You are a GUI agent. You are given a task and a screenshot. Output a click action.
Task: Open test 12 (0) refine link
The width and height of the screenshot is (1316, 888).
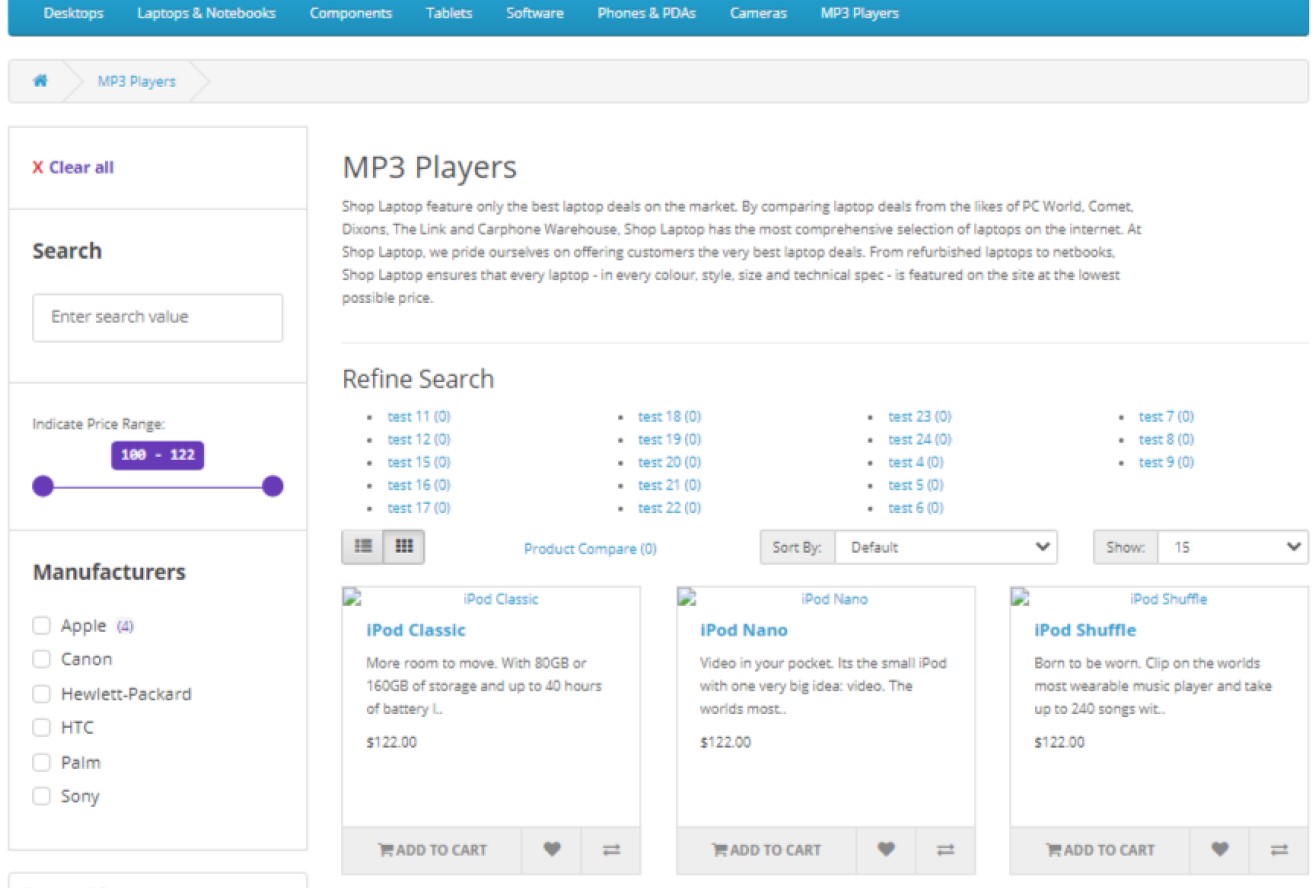pyautogui.click(x=419, y=440)
